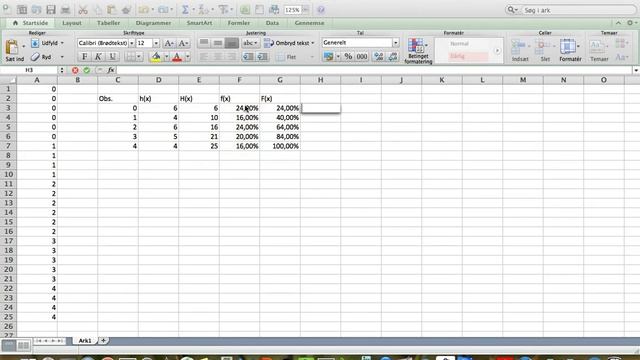Open the Diagrammer ribbon tab
The height and width of the screenshot is (360, 640).
(x=153, y=23)
